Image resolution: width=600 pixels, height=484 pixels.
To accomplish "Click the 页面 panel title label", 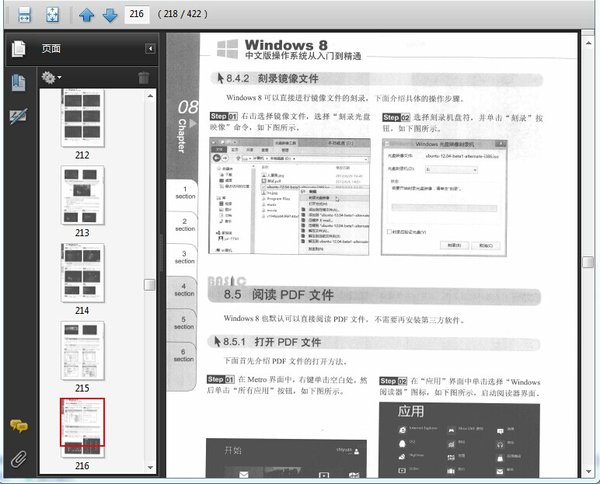I will click(51, 49).
